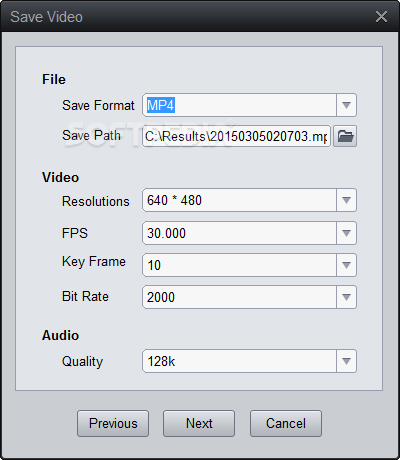The height and width of the screenshot is (460, 400).
Task: Click the Key Frame value 10 field
Action: click(239, 265)
